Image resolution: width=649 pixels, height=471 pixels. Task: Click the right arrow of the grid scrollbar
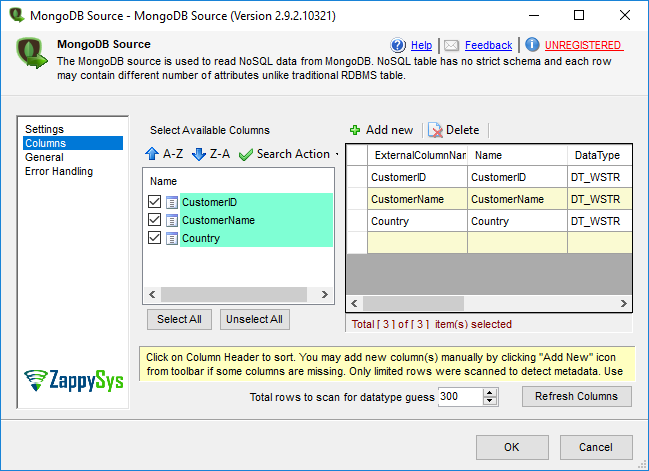coord(623,303)
